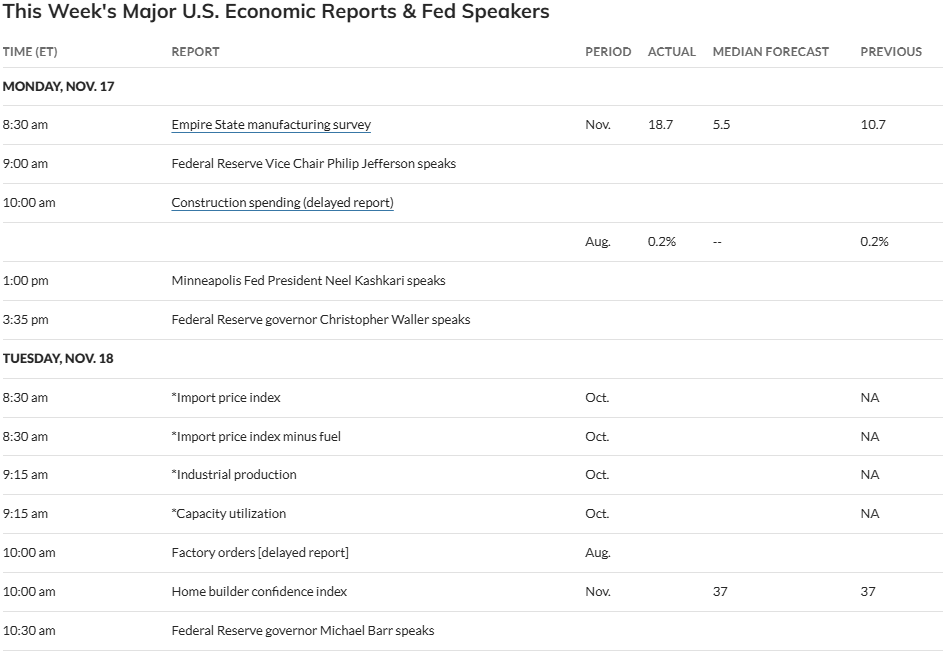This screenshot has height=652, width=946.
Task: Click the Neel Kashkari speaks entry
Action: 308,281
